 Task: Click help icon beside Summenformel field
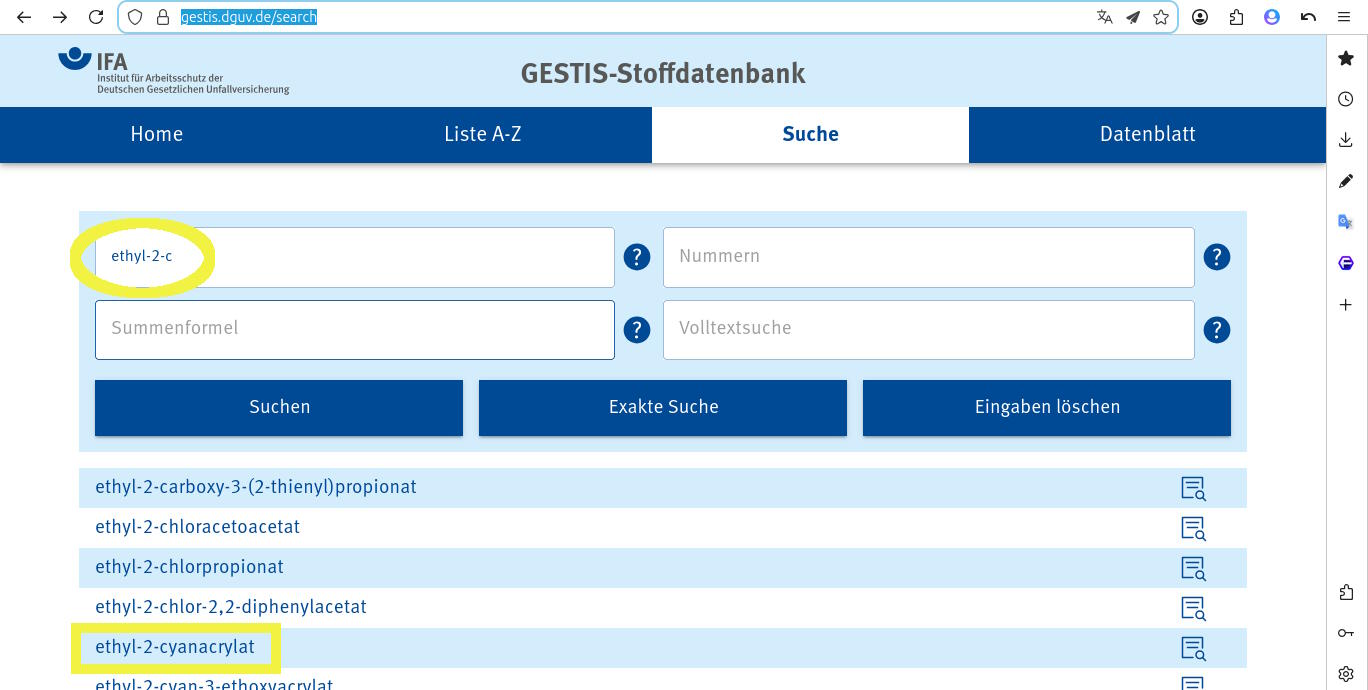pyautogui.click(x=637, y=330)
